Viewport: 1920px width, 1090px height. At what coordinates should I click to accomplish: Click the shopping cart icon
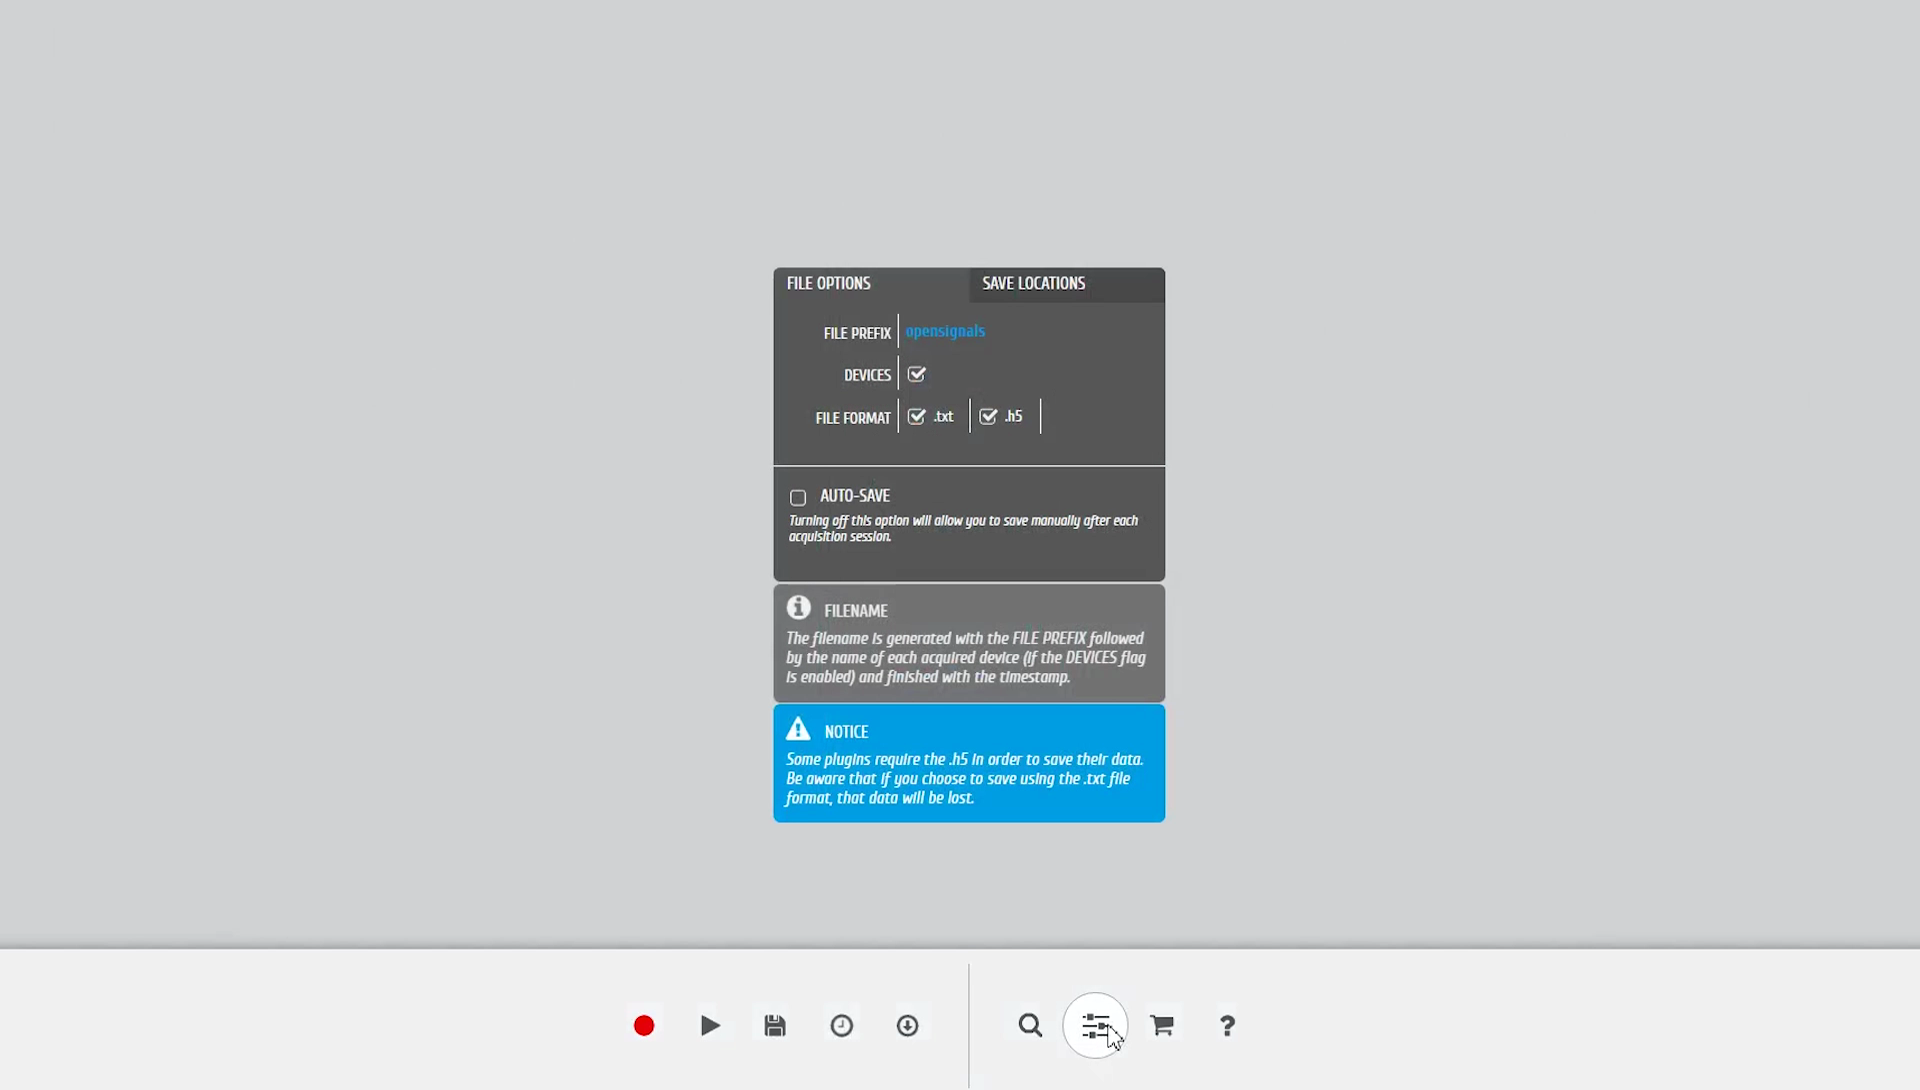point(1161,1024)
